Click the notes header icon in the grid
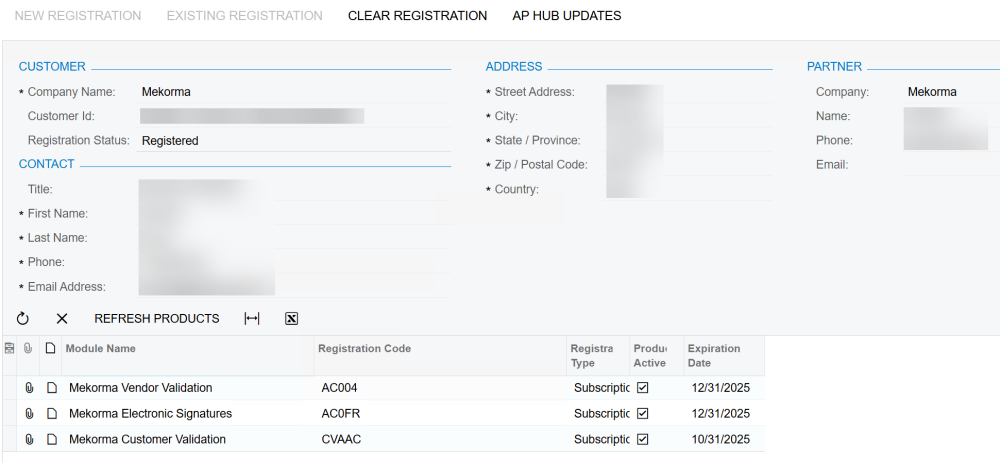Screen dimensions: 1000x463 tap(50, 348)
